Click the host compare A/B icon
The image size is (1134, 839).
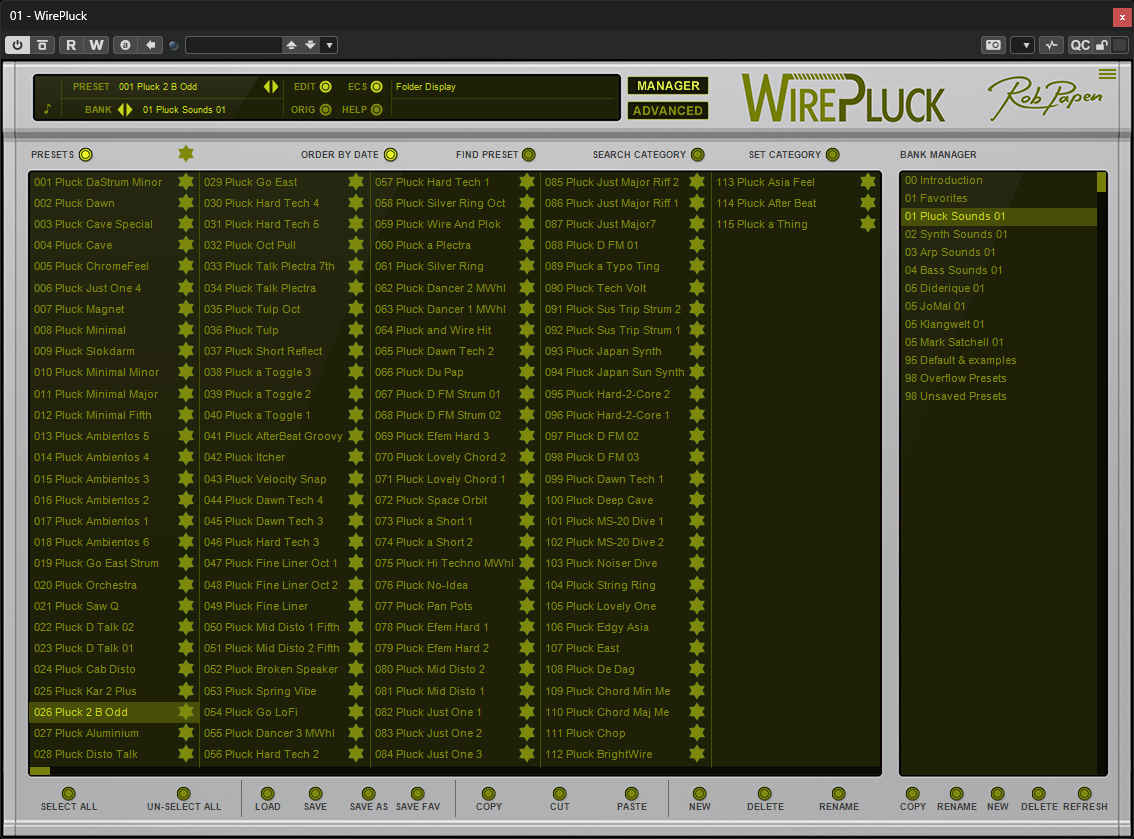tap(125, 45)
